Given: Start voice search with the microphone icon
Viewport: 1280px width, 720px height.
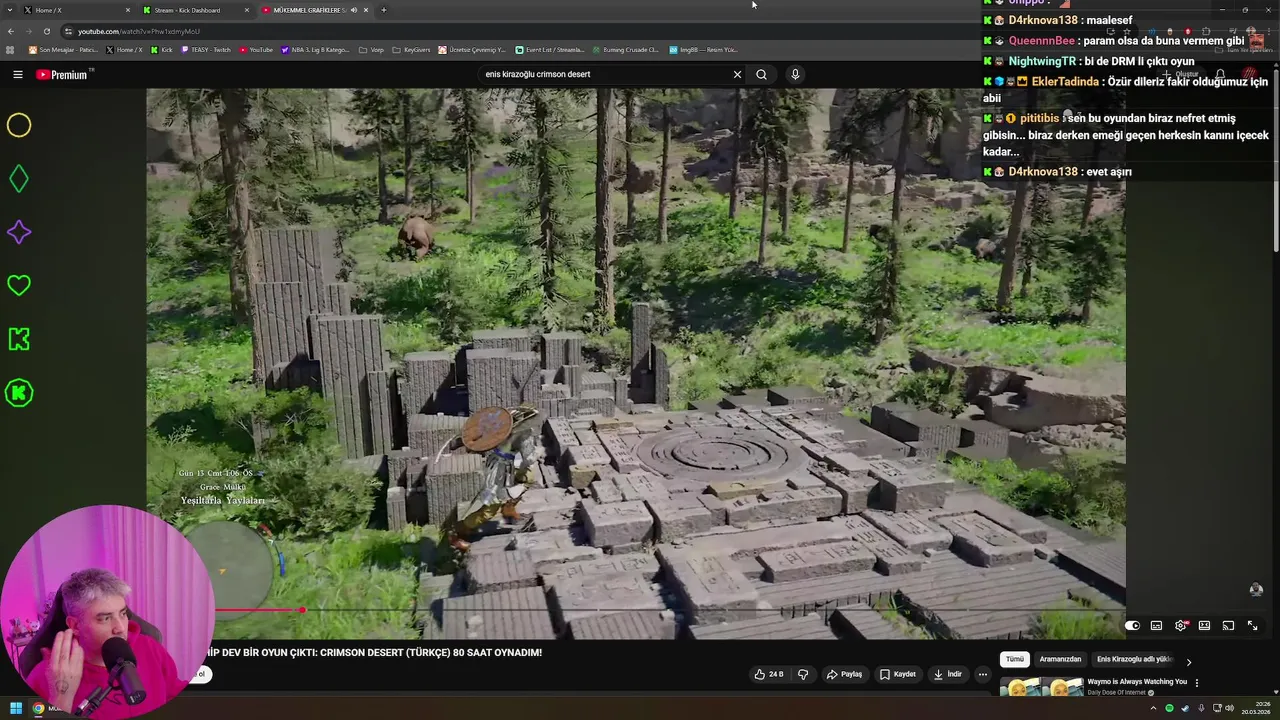Looking at the screenshot, I should click(x=795, y=74).
